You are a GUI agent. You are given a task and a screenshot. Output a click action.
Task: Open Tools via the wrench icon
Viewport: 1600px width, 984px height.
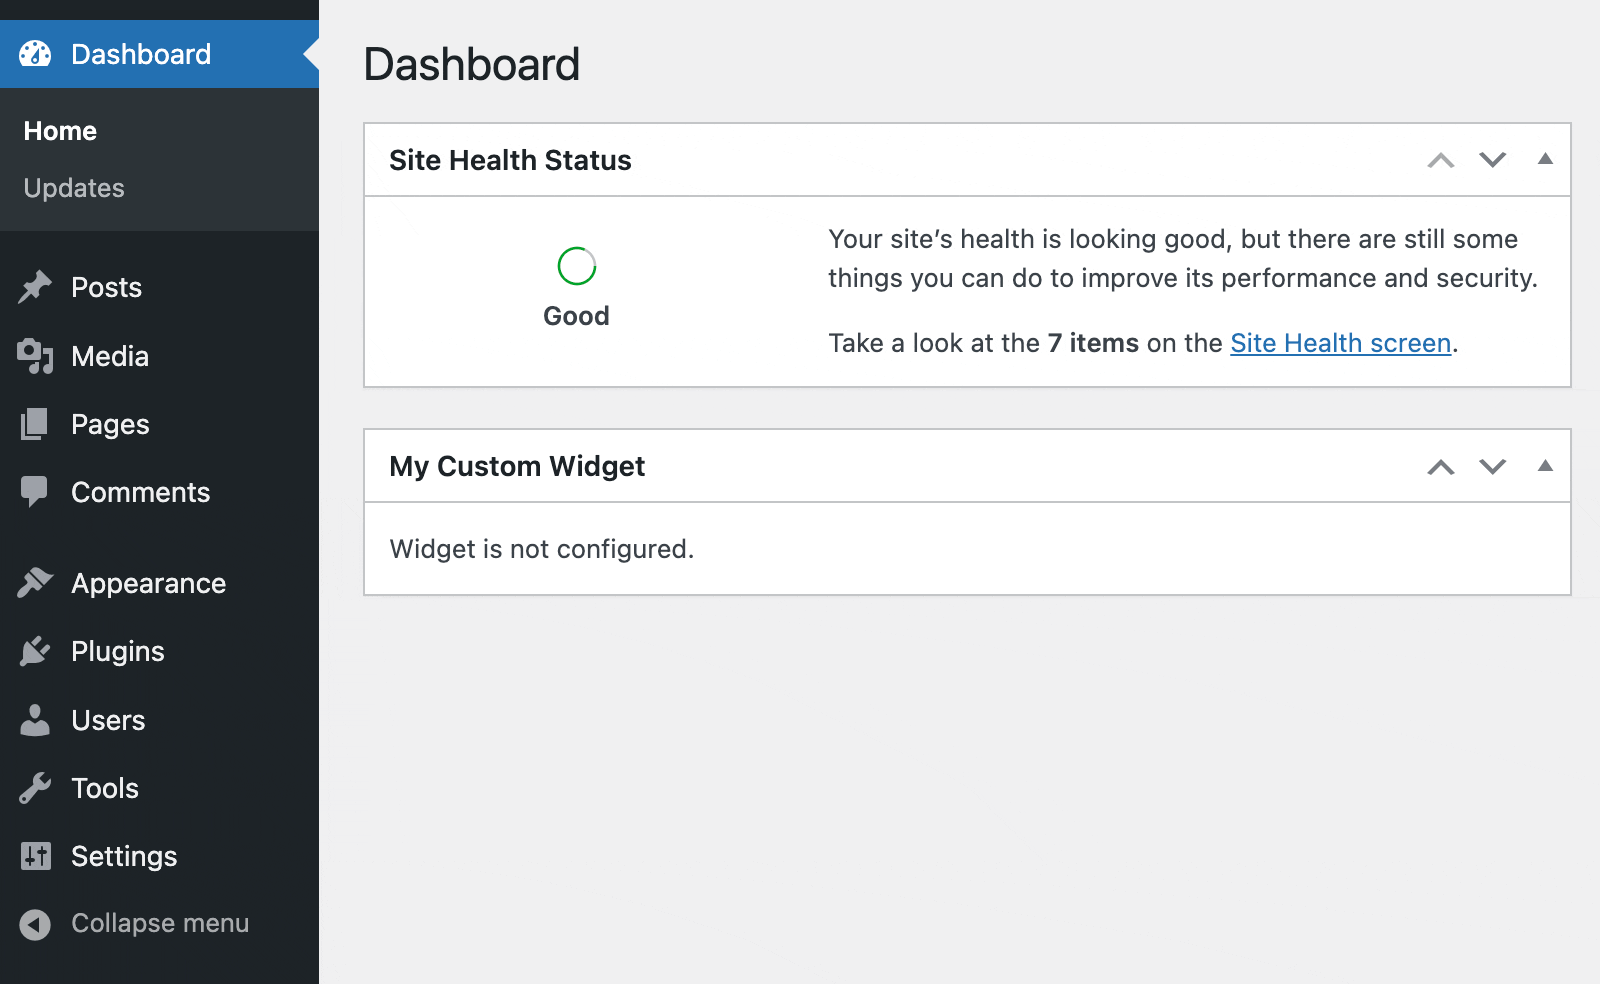pos(34,788)
